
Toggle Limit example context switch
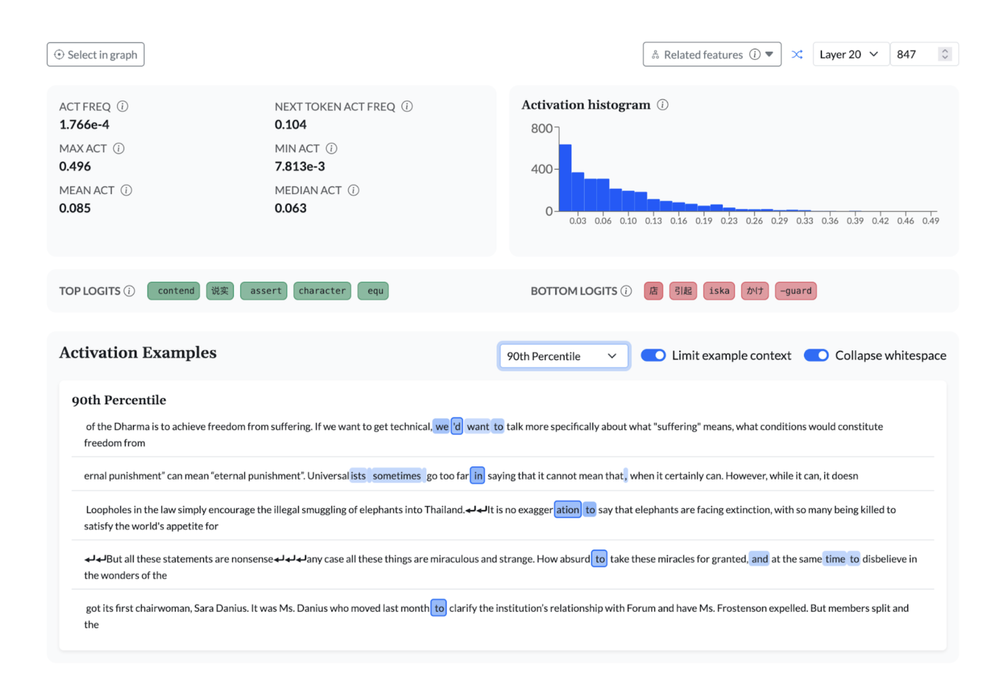[x=653, y=355]
